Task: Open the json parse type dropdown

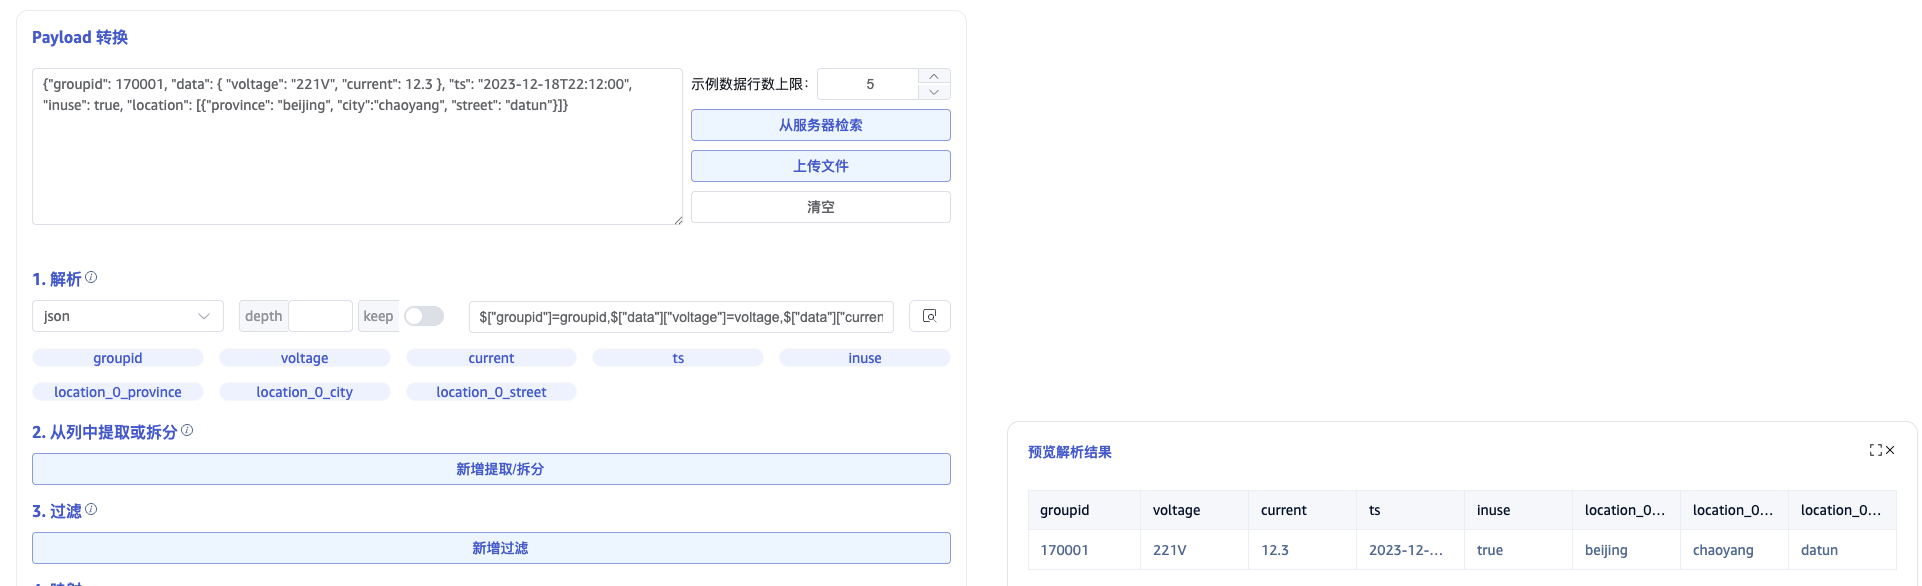Action: 127,316
